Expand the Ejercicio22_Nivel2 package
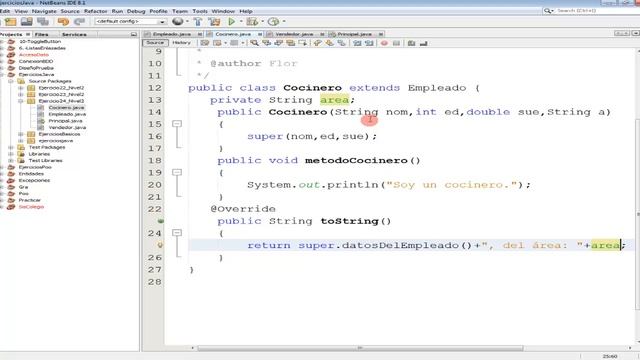Image resolution: width=640 pixels, height=360 pixels. click(21, 88)
